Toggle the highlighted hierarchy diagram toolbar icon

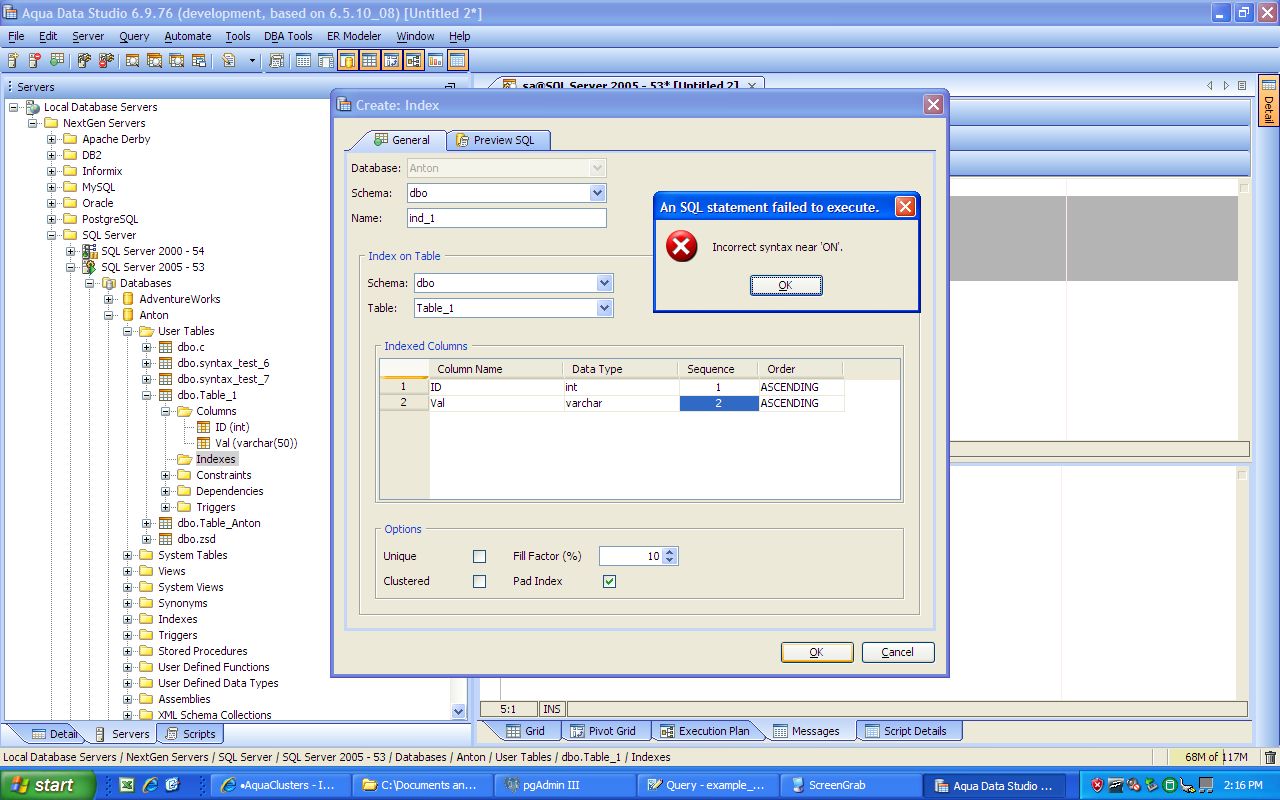413,61
